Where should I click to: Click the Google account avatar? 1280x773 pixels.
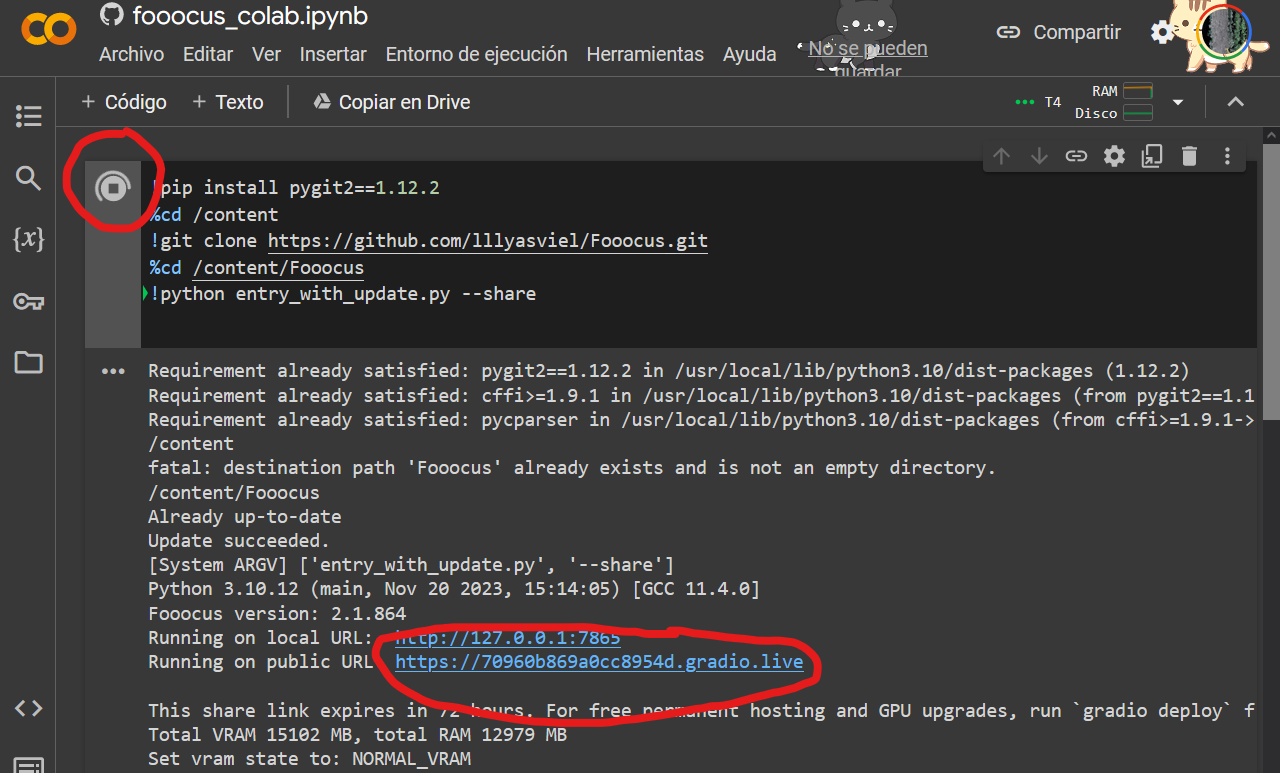(x=1224, y=32)
